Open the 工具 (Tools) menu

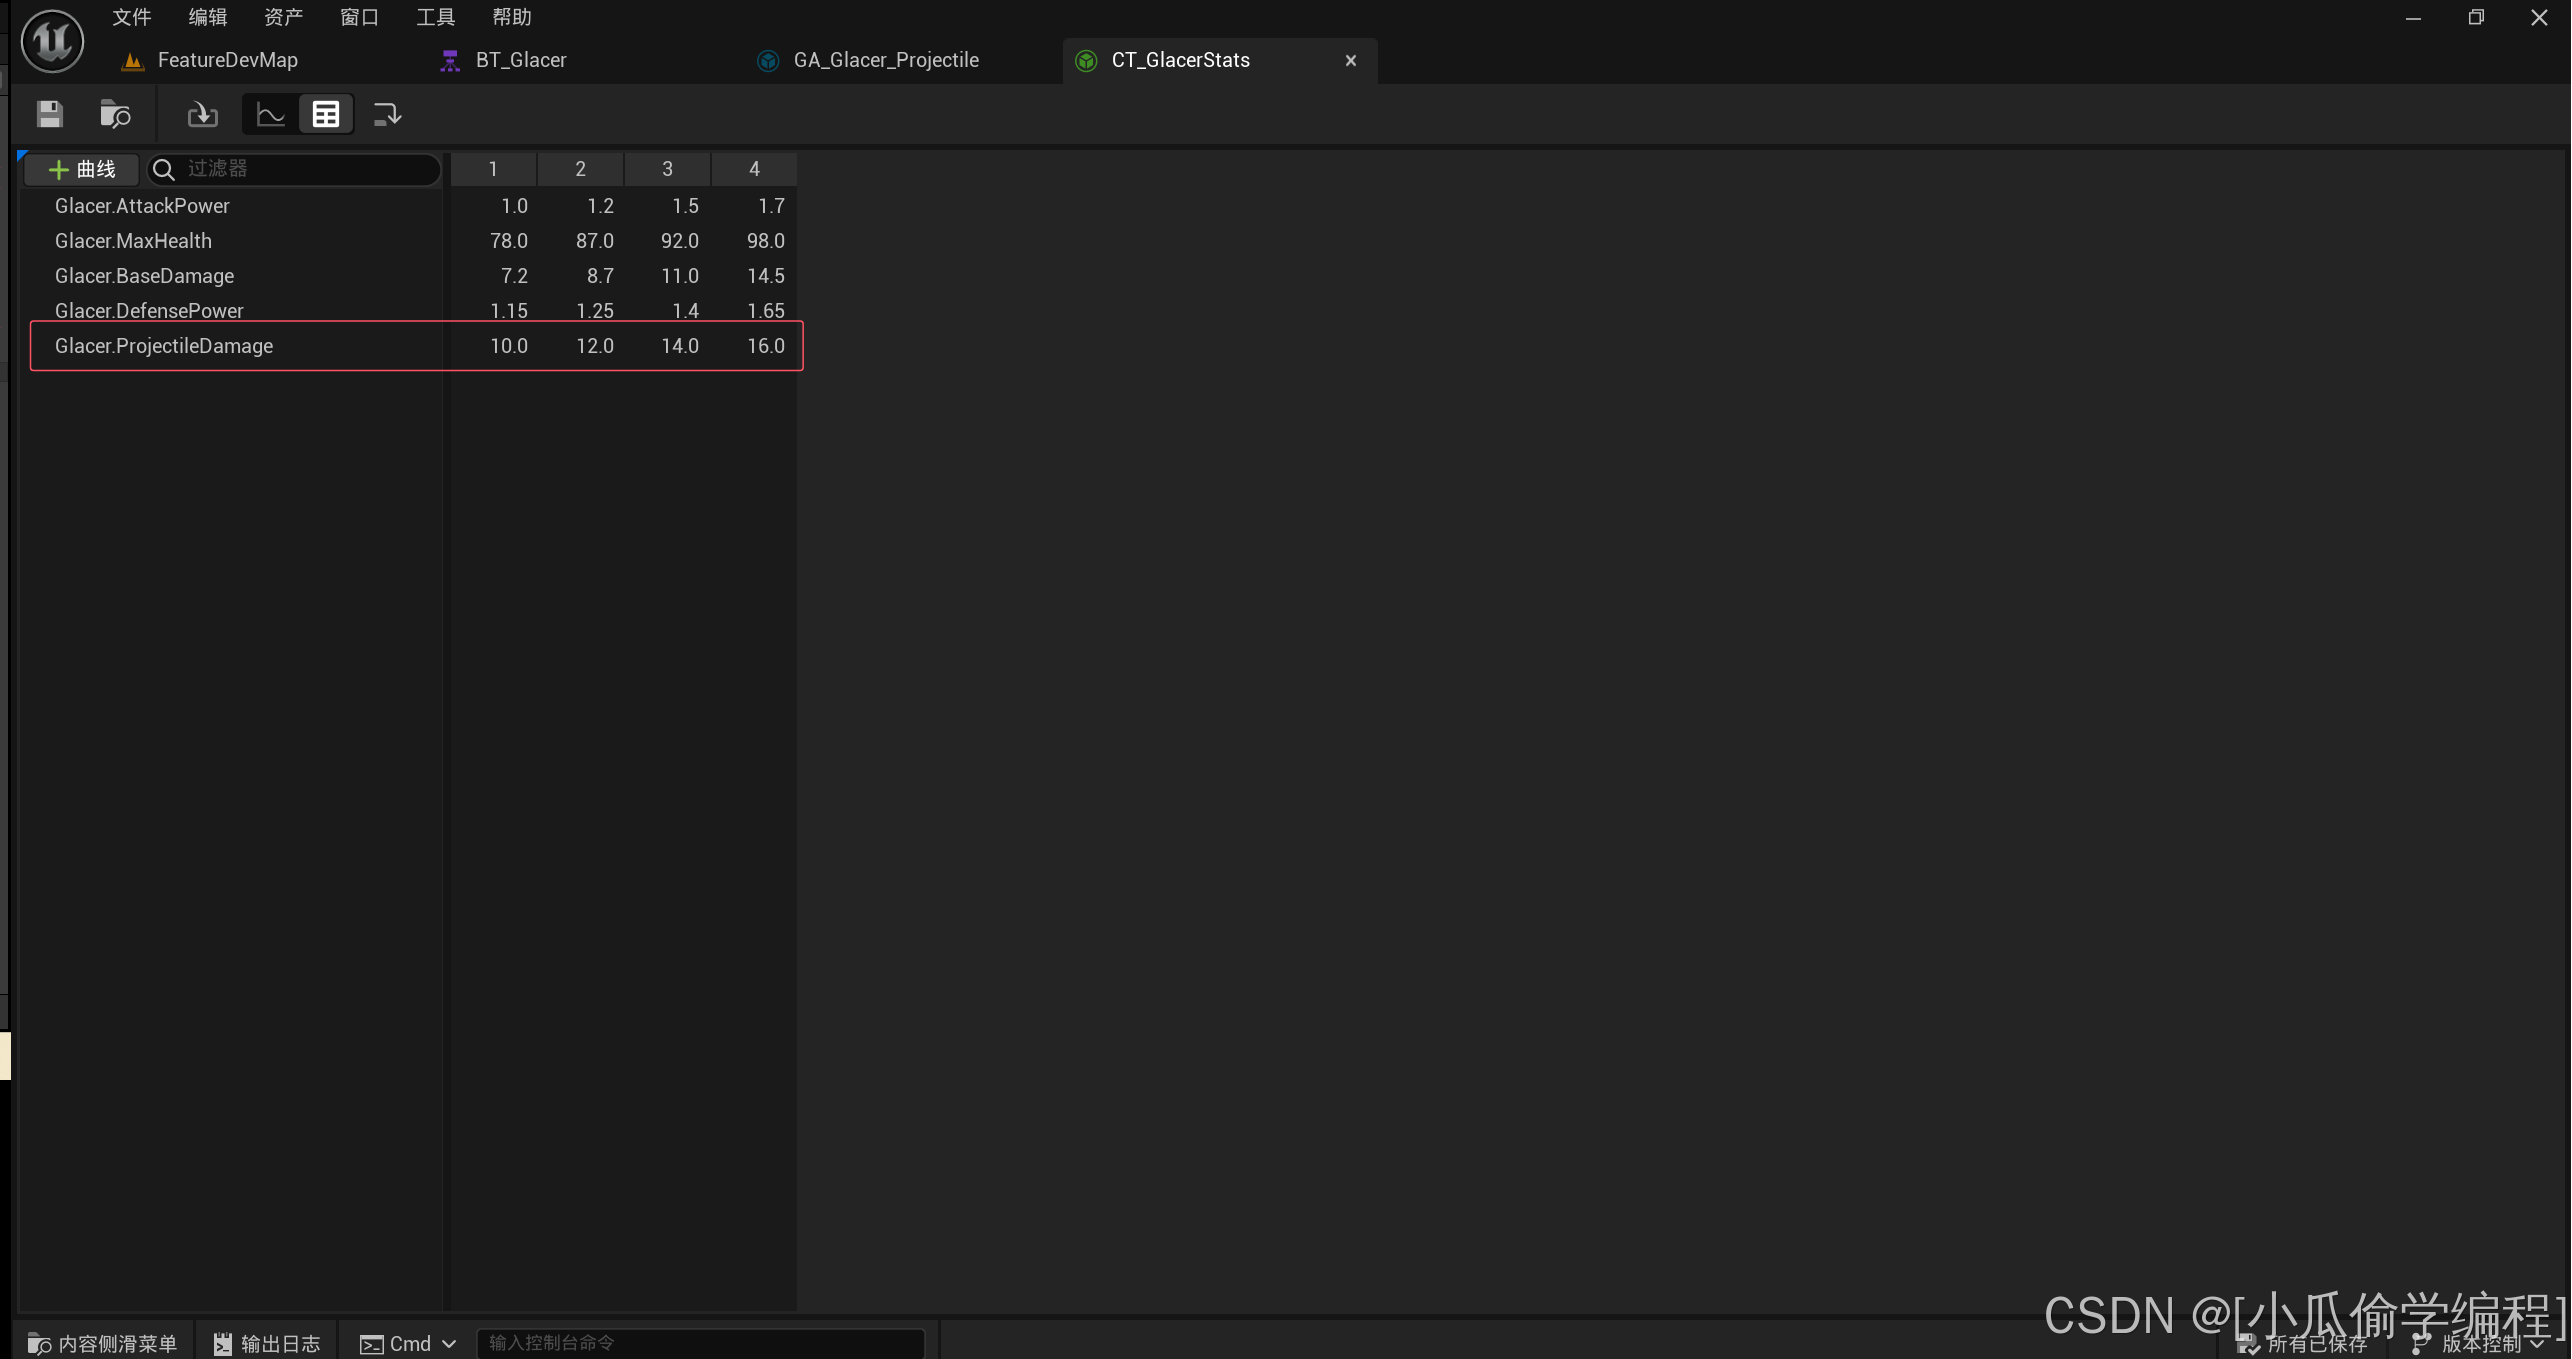click(435, 17)
